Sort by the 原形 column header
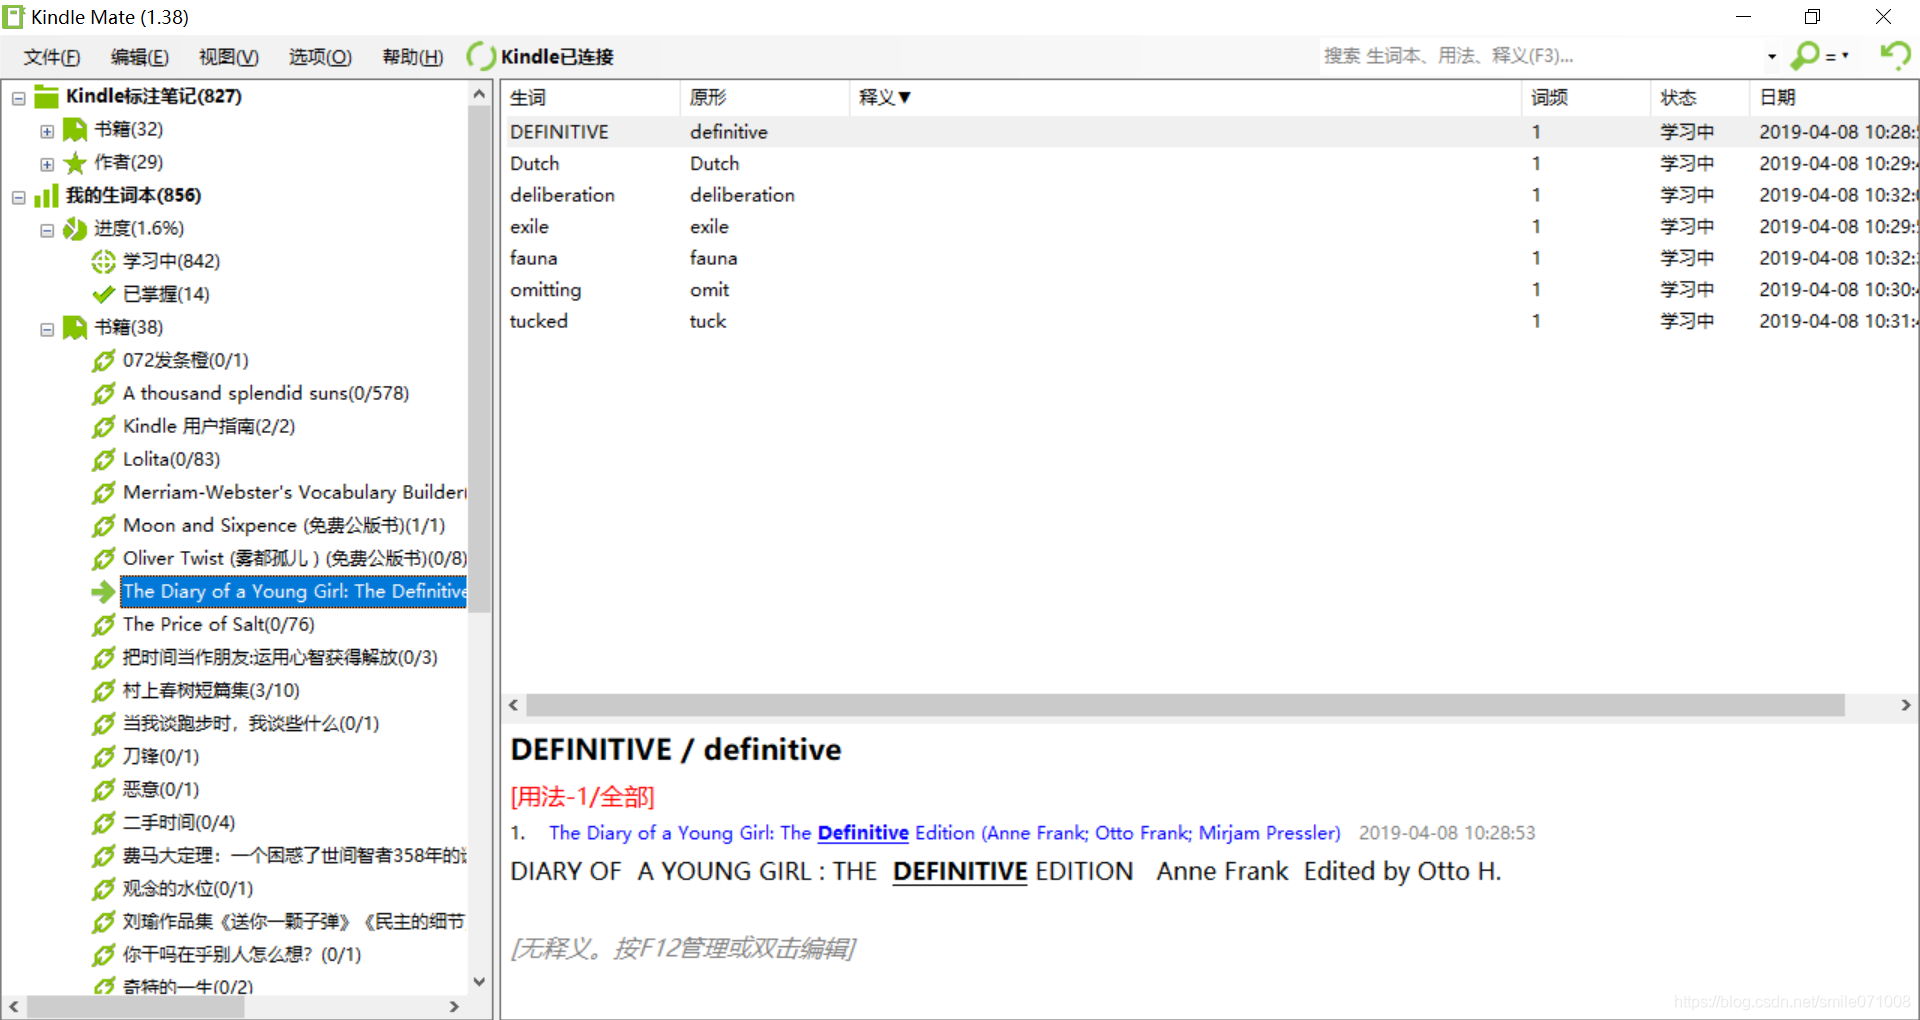This screenshot has width=1920, height=1020. click(765, 97)
